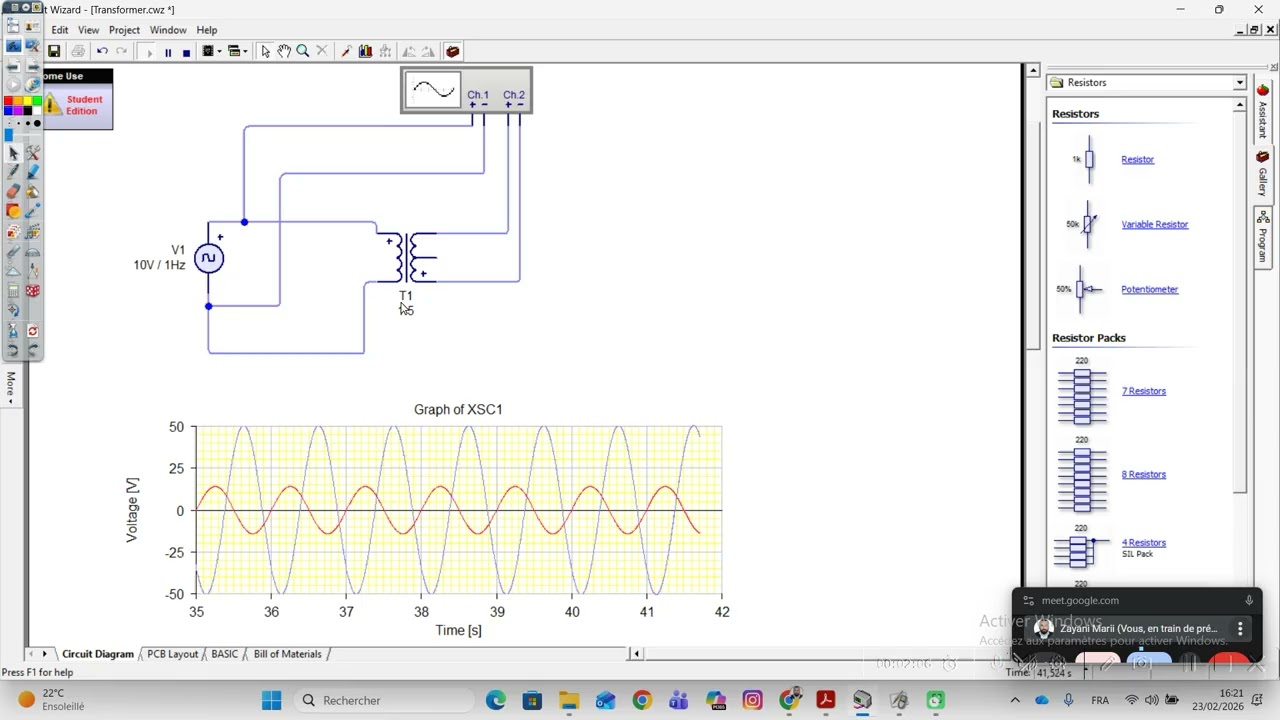
Task: Click the 4 Resistors SIL pack link
Action: tap(1143, 543)
